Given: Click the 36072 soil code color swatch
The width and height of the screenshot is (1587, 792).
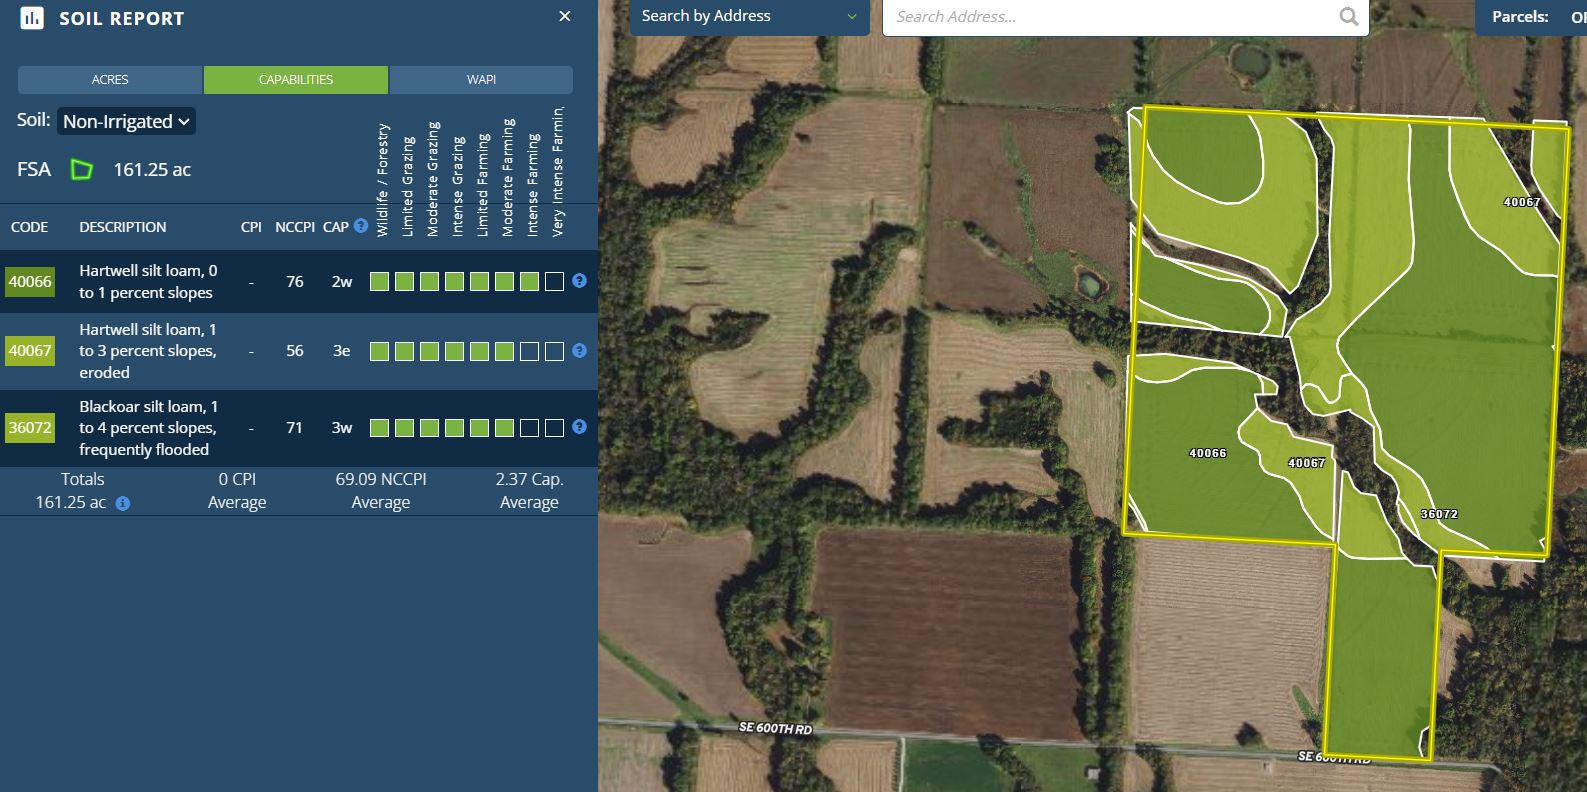Looking at the screenshot, I should tap(30, 428).
